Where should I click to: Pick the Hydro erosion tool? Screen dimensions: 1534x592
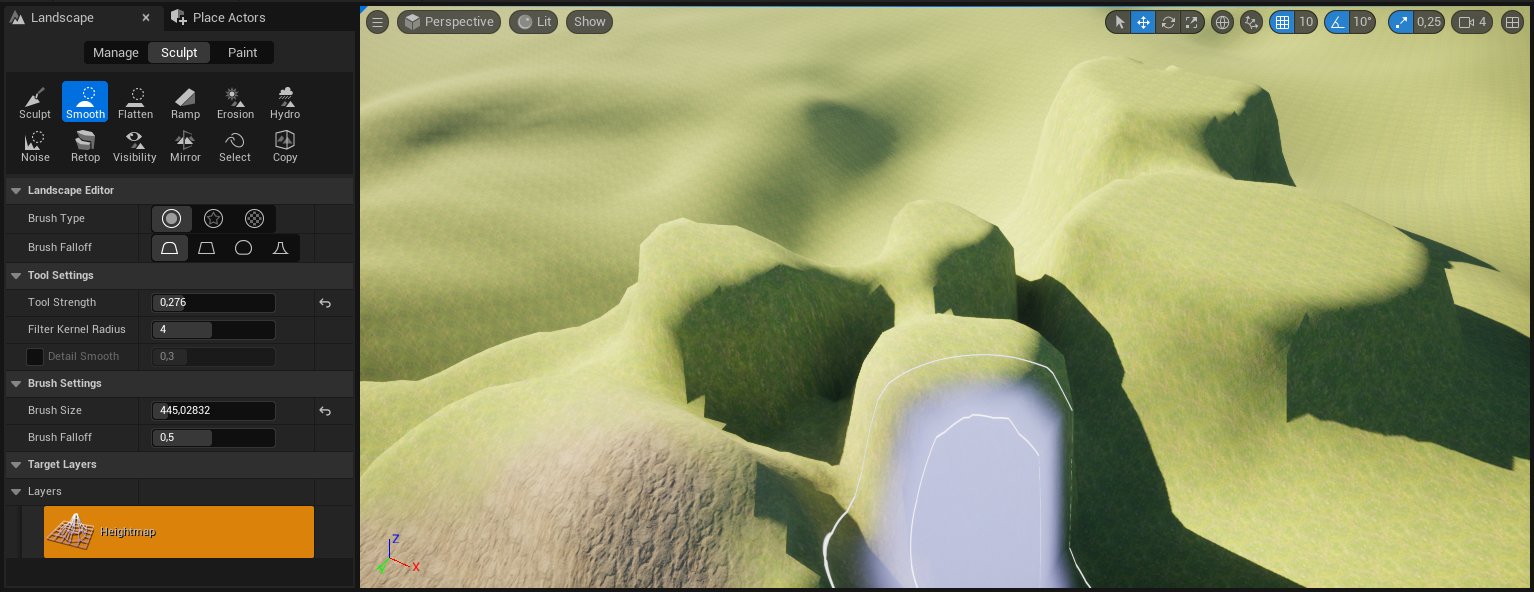coord(285,102)
